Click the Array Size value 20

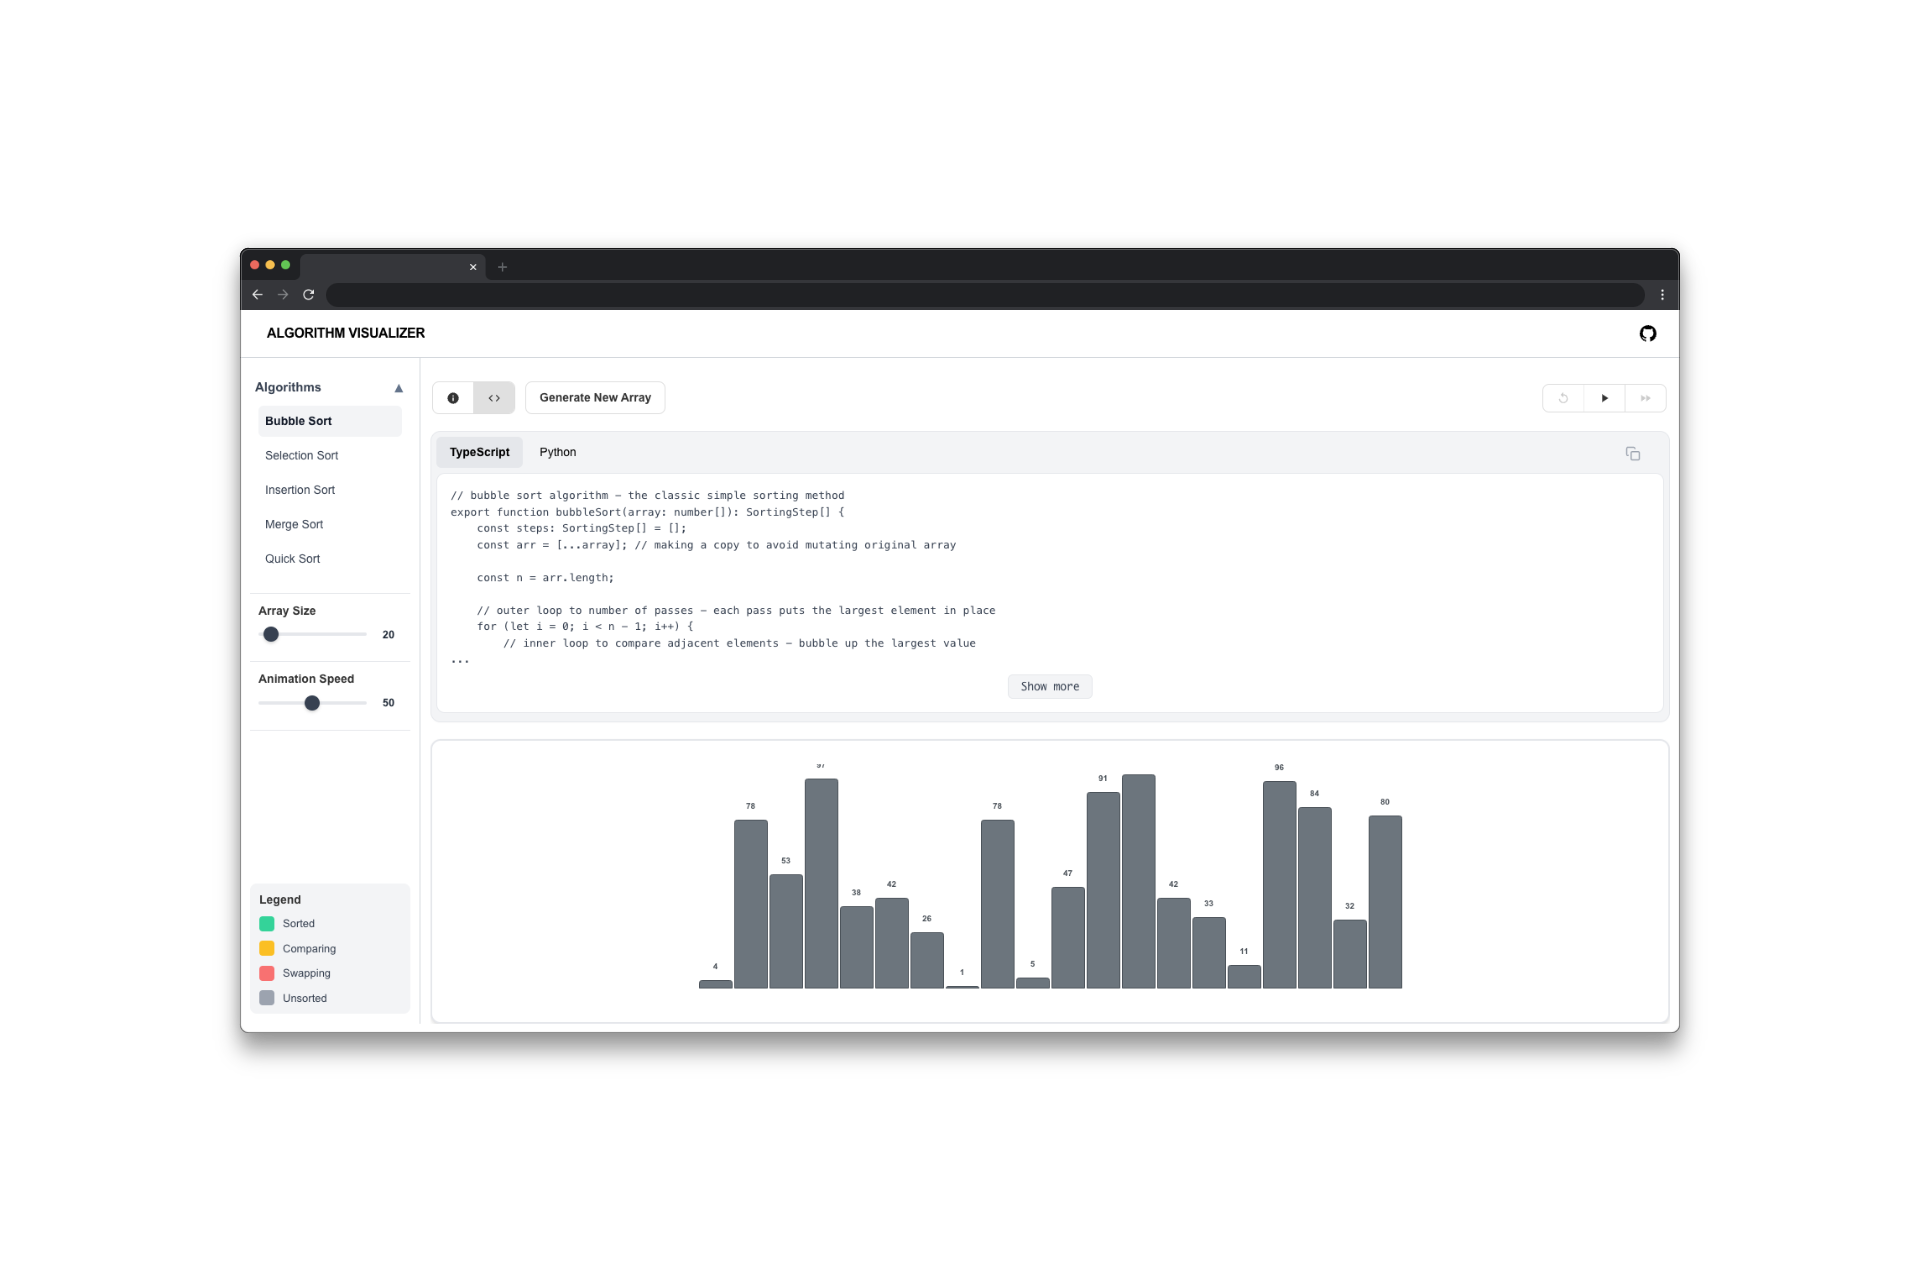(388, 635)
